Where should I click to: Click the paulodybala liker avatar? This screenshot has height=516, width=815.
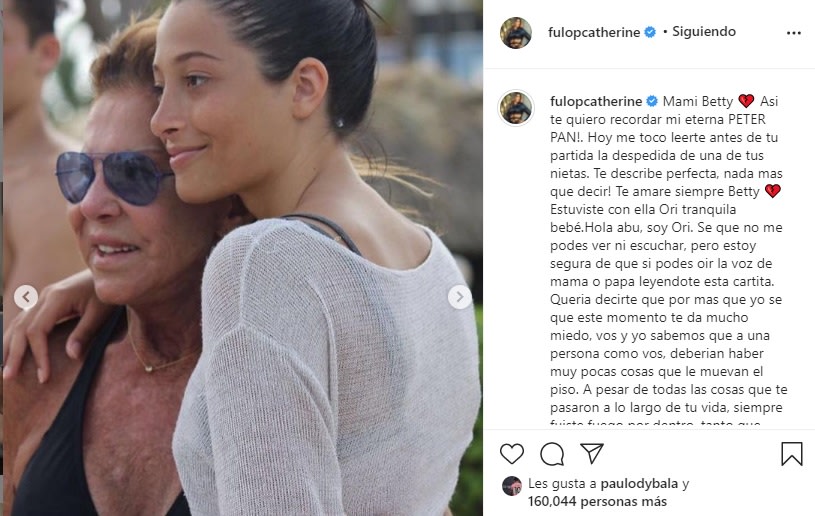click(x=511, y=486)
